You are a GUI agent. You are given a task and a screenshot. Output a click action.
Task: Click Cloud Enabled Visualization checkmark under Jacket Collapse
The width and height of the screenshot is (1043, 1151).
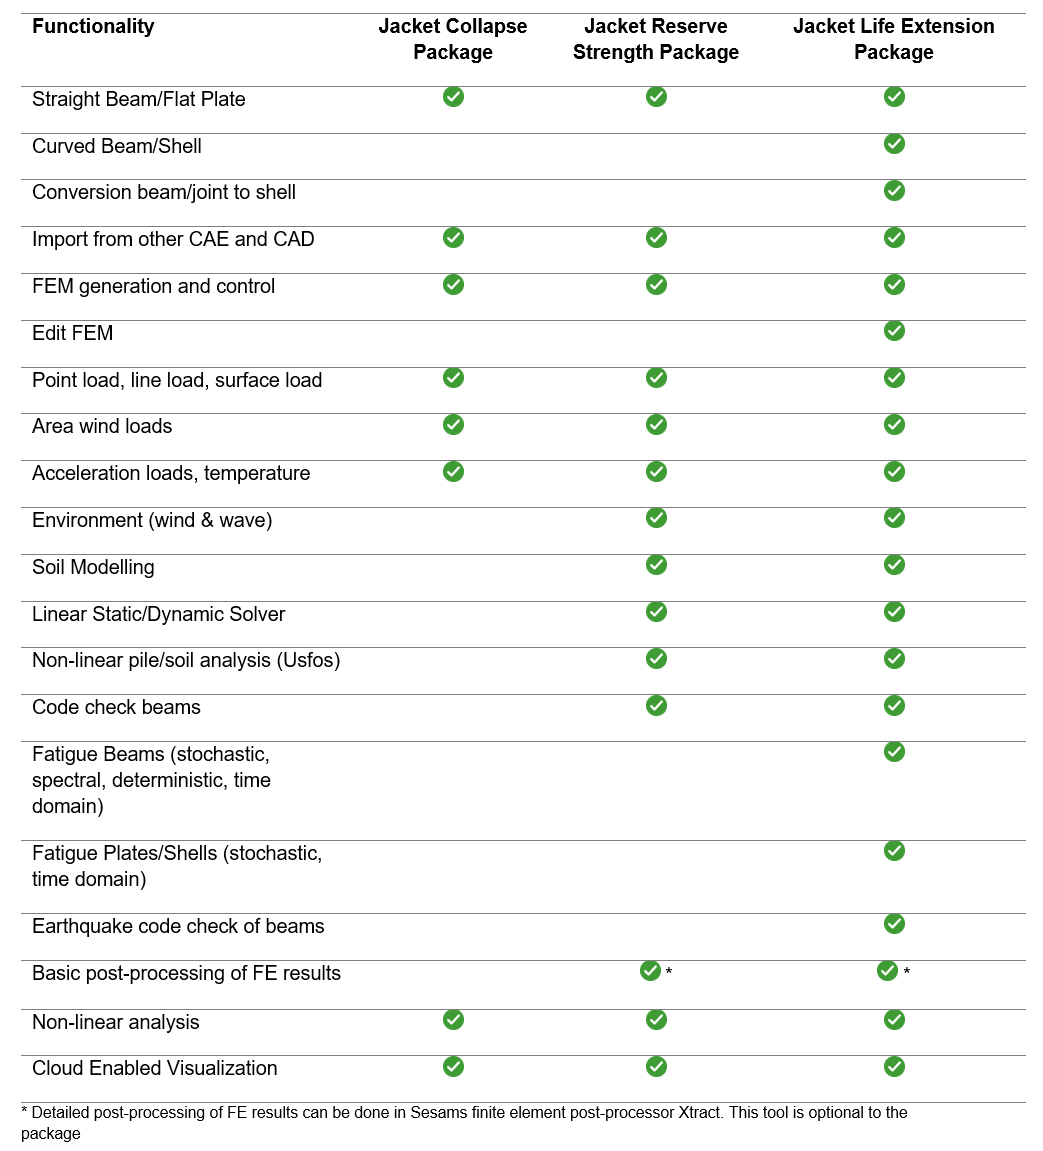pos(453,1066)
